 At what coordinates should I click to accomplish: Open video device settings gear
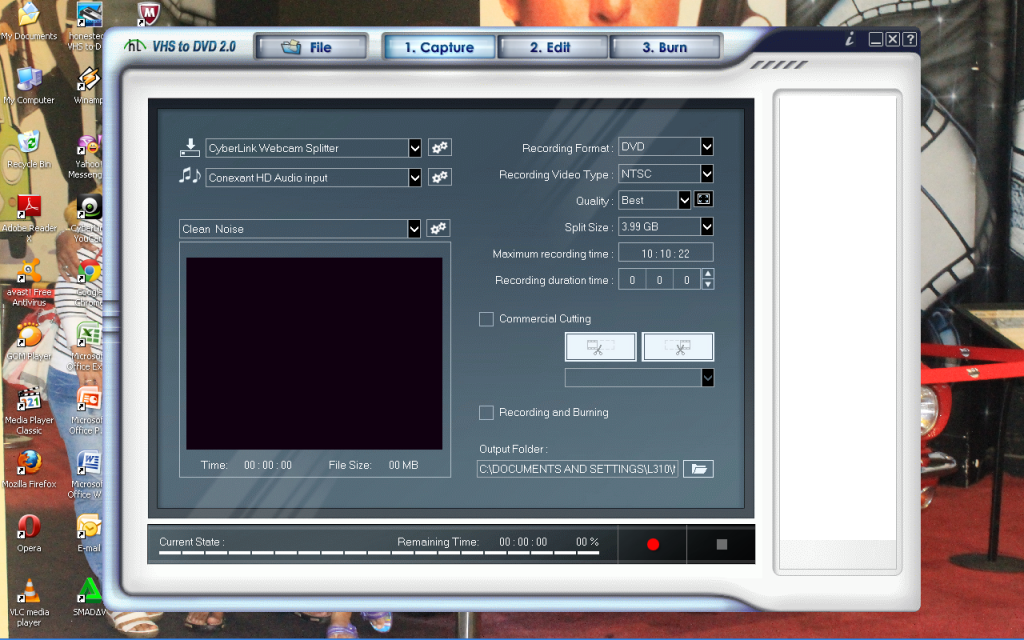click(440, 148)
